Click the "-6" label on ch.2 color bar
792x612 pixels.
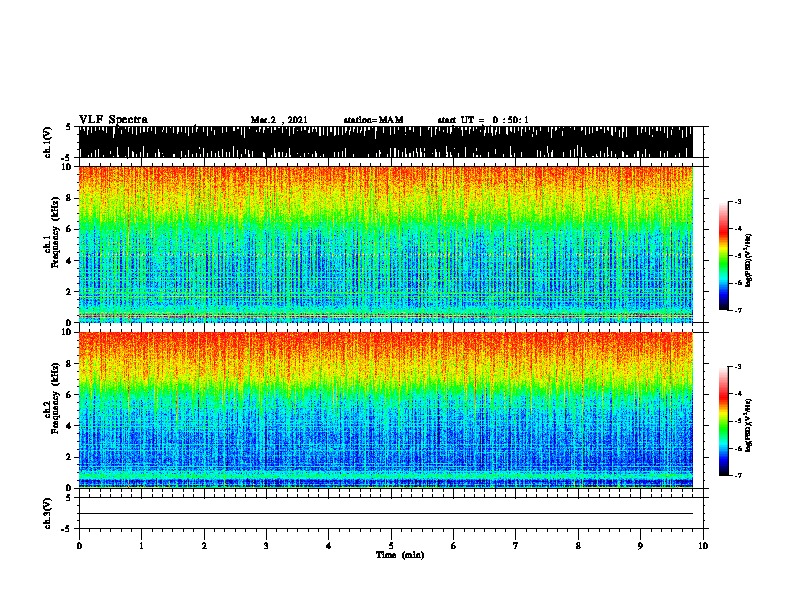737,448
